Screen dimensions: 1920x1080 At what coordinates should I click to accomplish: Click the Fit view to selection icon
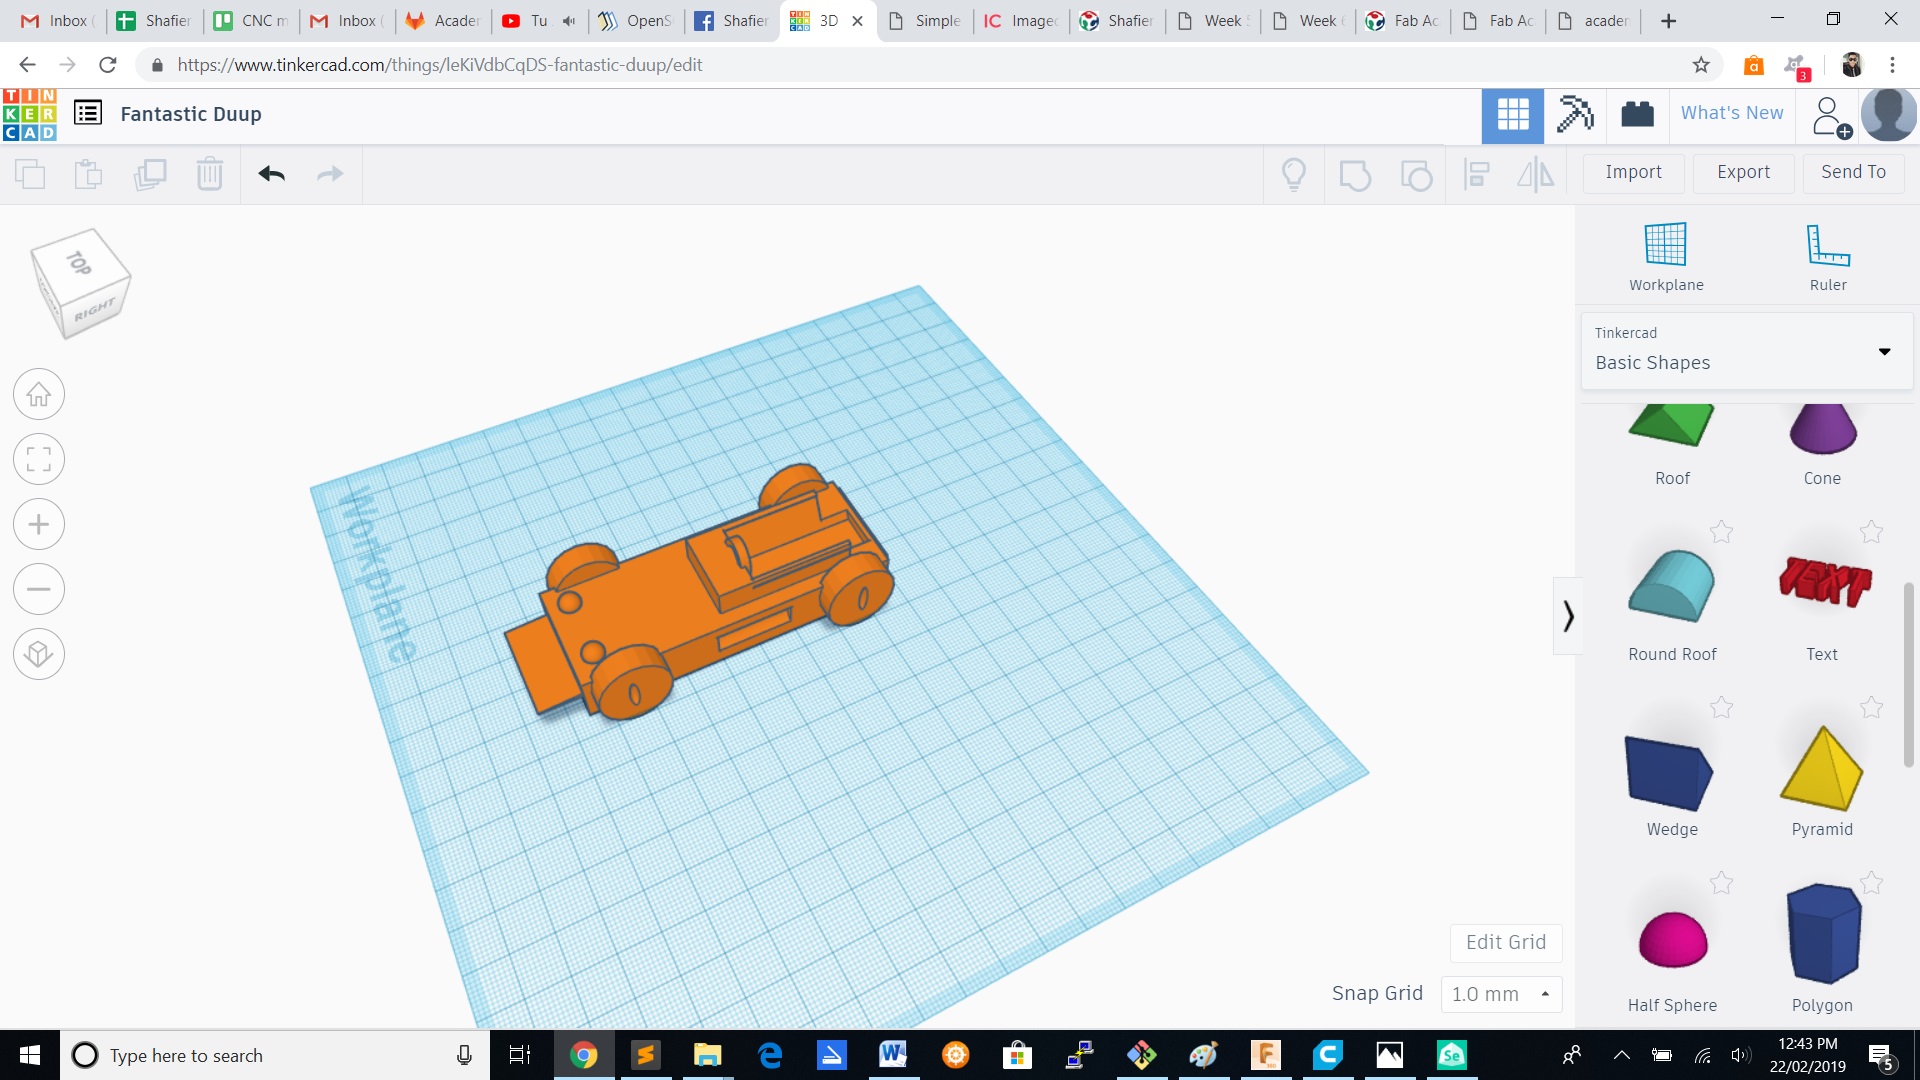coord(38,459)
